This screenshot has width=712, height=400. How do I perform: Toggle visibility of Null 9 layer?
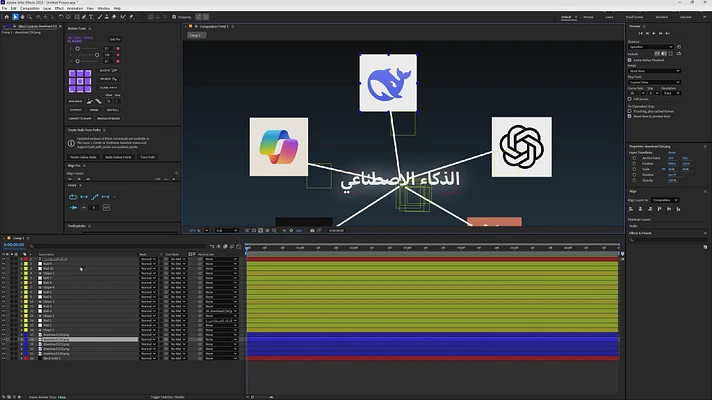point(4,264)
